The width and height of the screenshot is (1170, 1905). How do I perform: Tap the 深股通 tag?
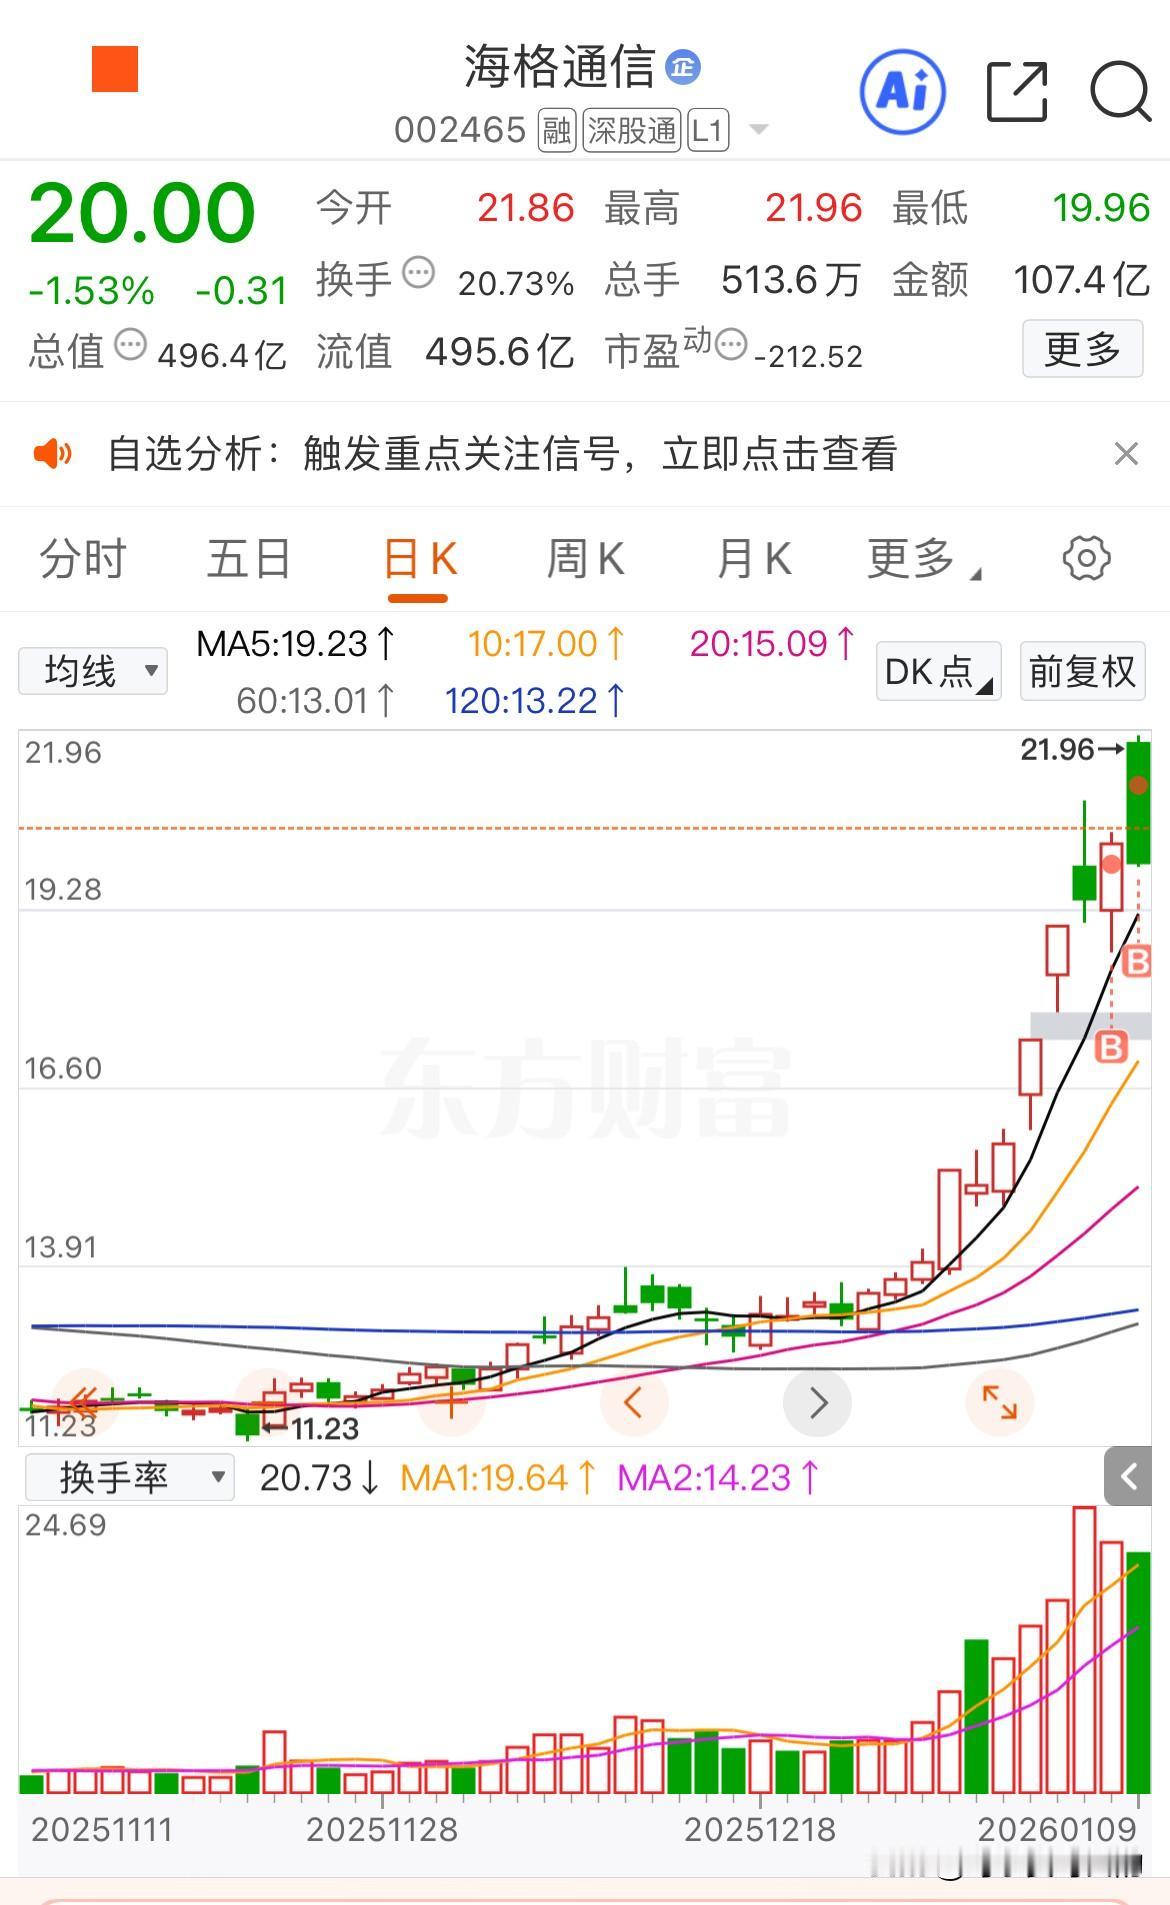[x=631, y=130]
